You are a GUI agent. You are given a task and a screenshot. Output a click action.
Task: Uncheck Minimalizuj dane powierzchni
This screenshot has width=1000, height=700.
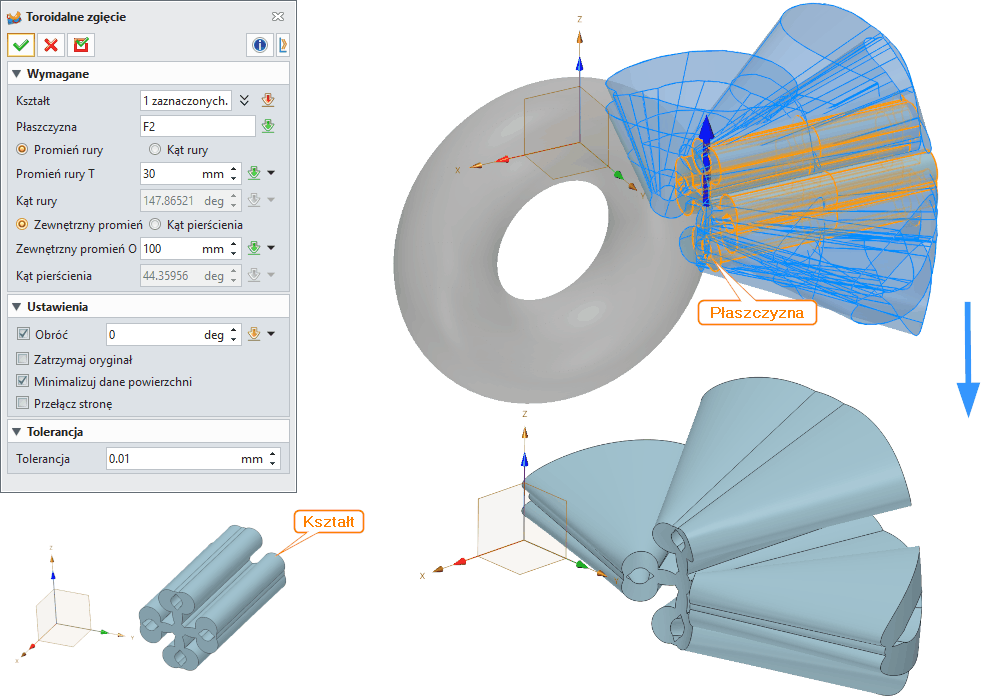pos(24,381)
